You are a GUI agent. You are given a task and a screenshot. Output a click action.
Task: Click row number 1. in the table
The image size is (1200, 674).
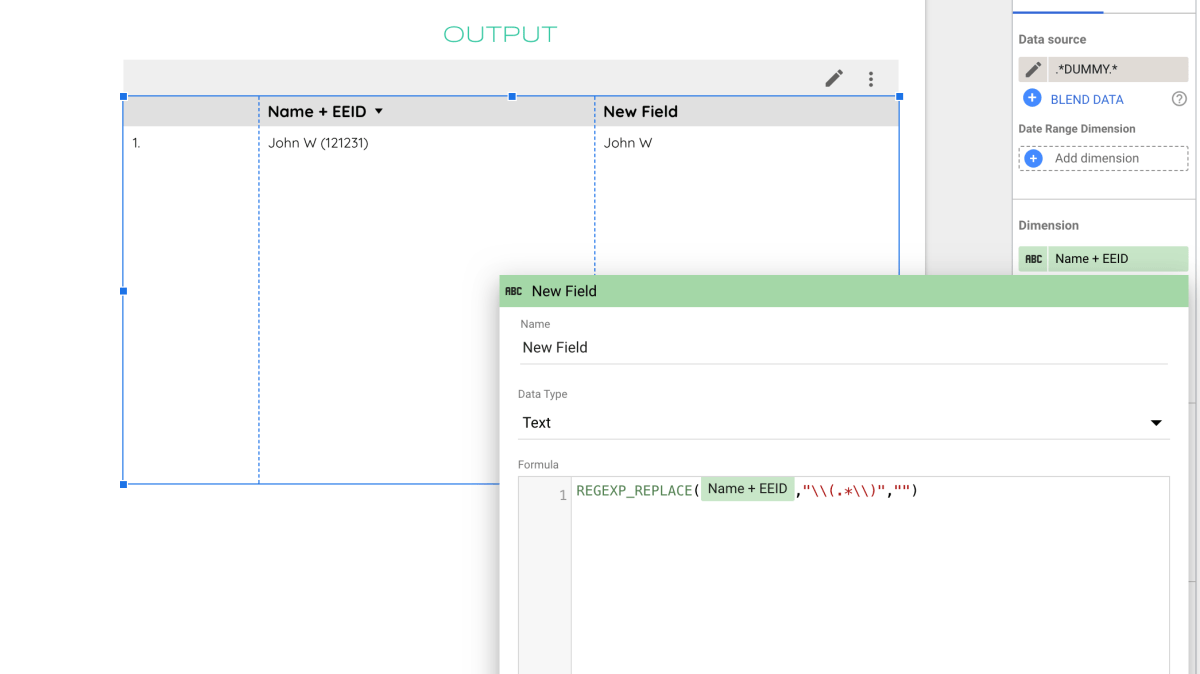tap(137, 143)
